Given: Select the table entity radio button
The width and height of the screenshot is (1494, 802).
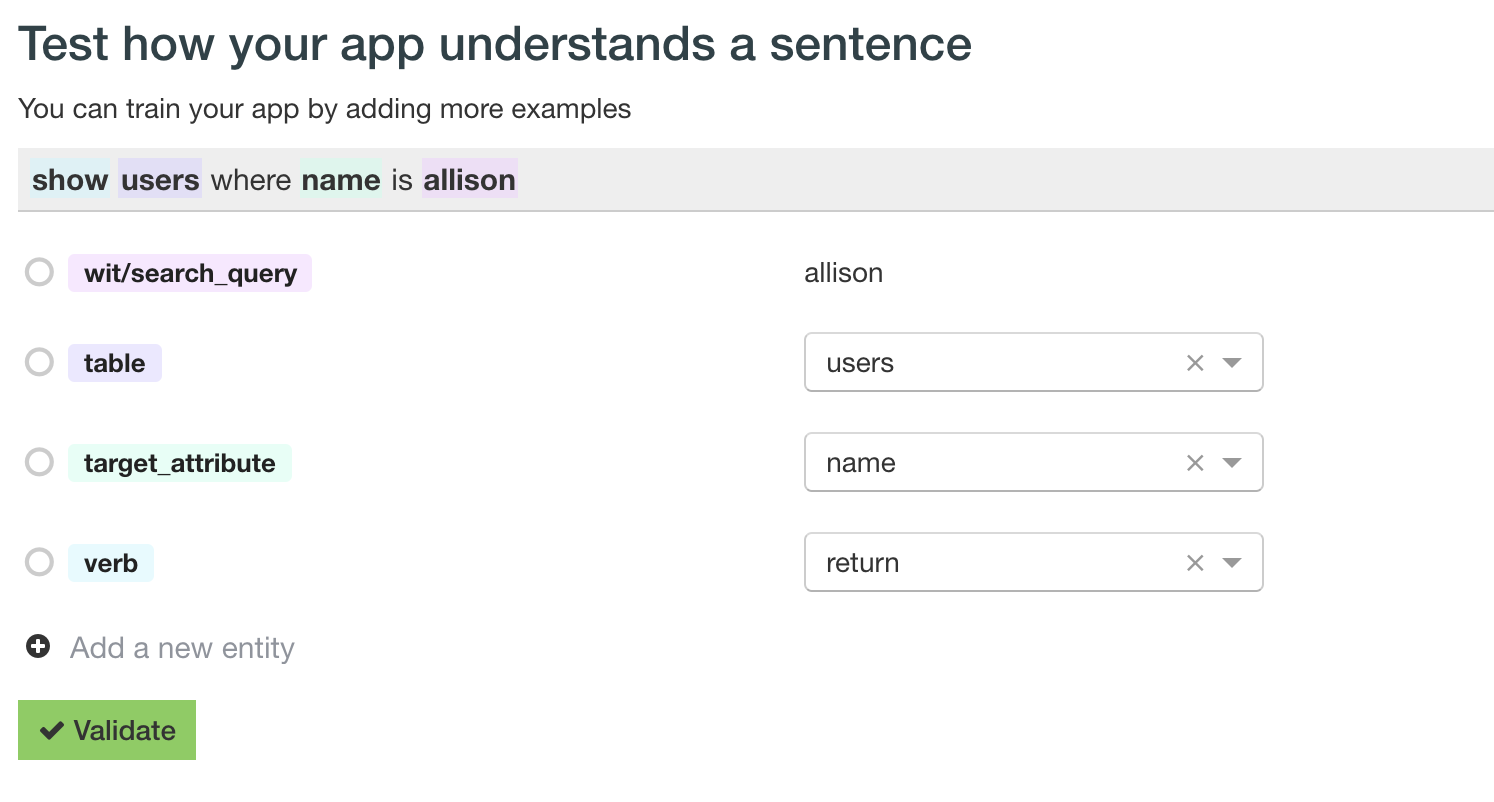Looking at the screenshot, I should [x=39, y=362].
